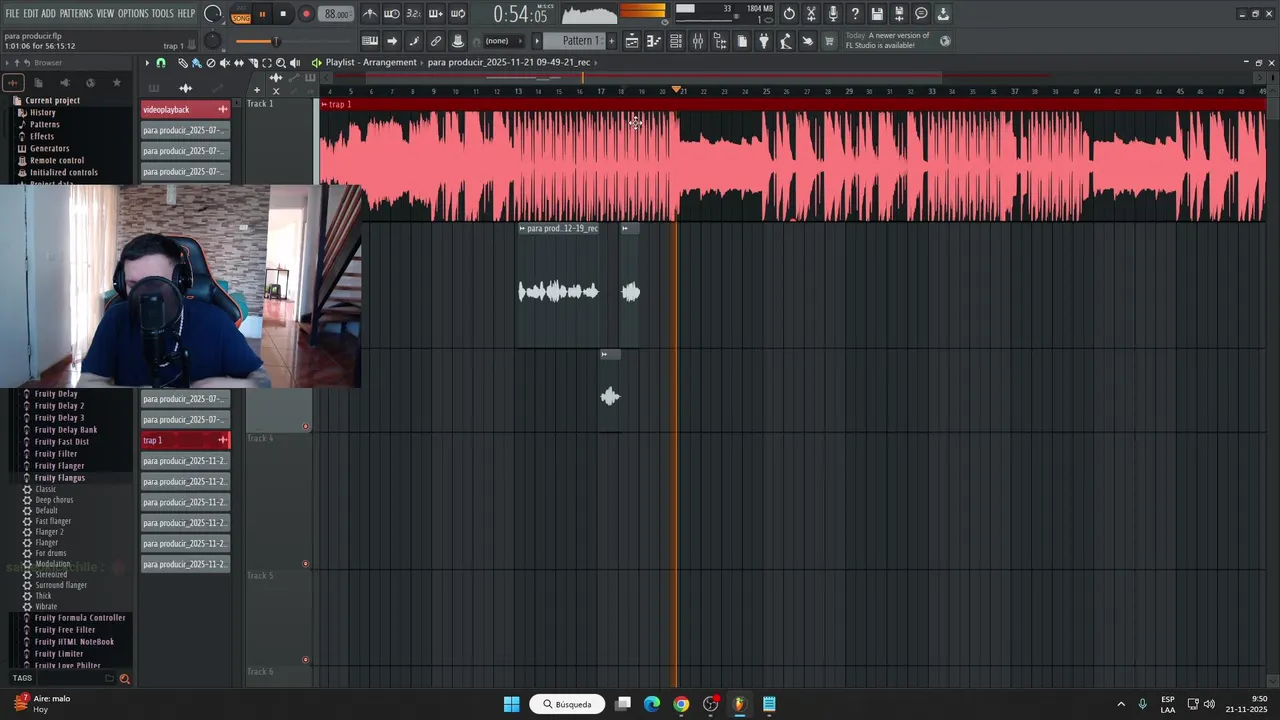Expand Remote control in browser
The height and width of the screenshot is (720, 1280).
click(x=57, y=161)
